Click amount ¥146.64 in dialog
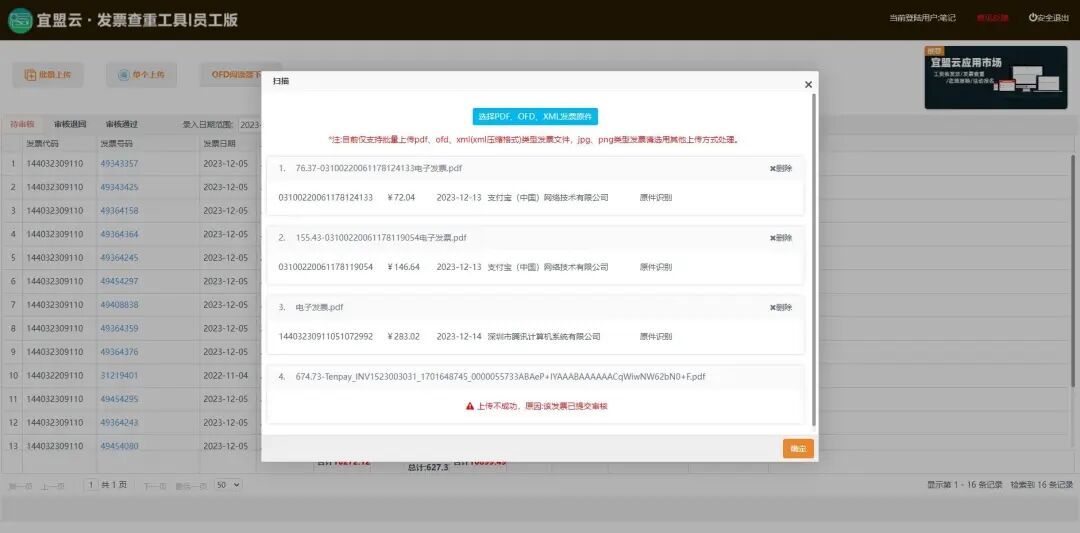Image resolution: width=1080 pixels, height=533 pixels. [404, 267]
